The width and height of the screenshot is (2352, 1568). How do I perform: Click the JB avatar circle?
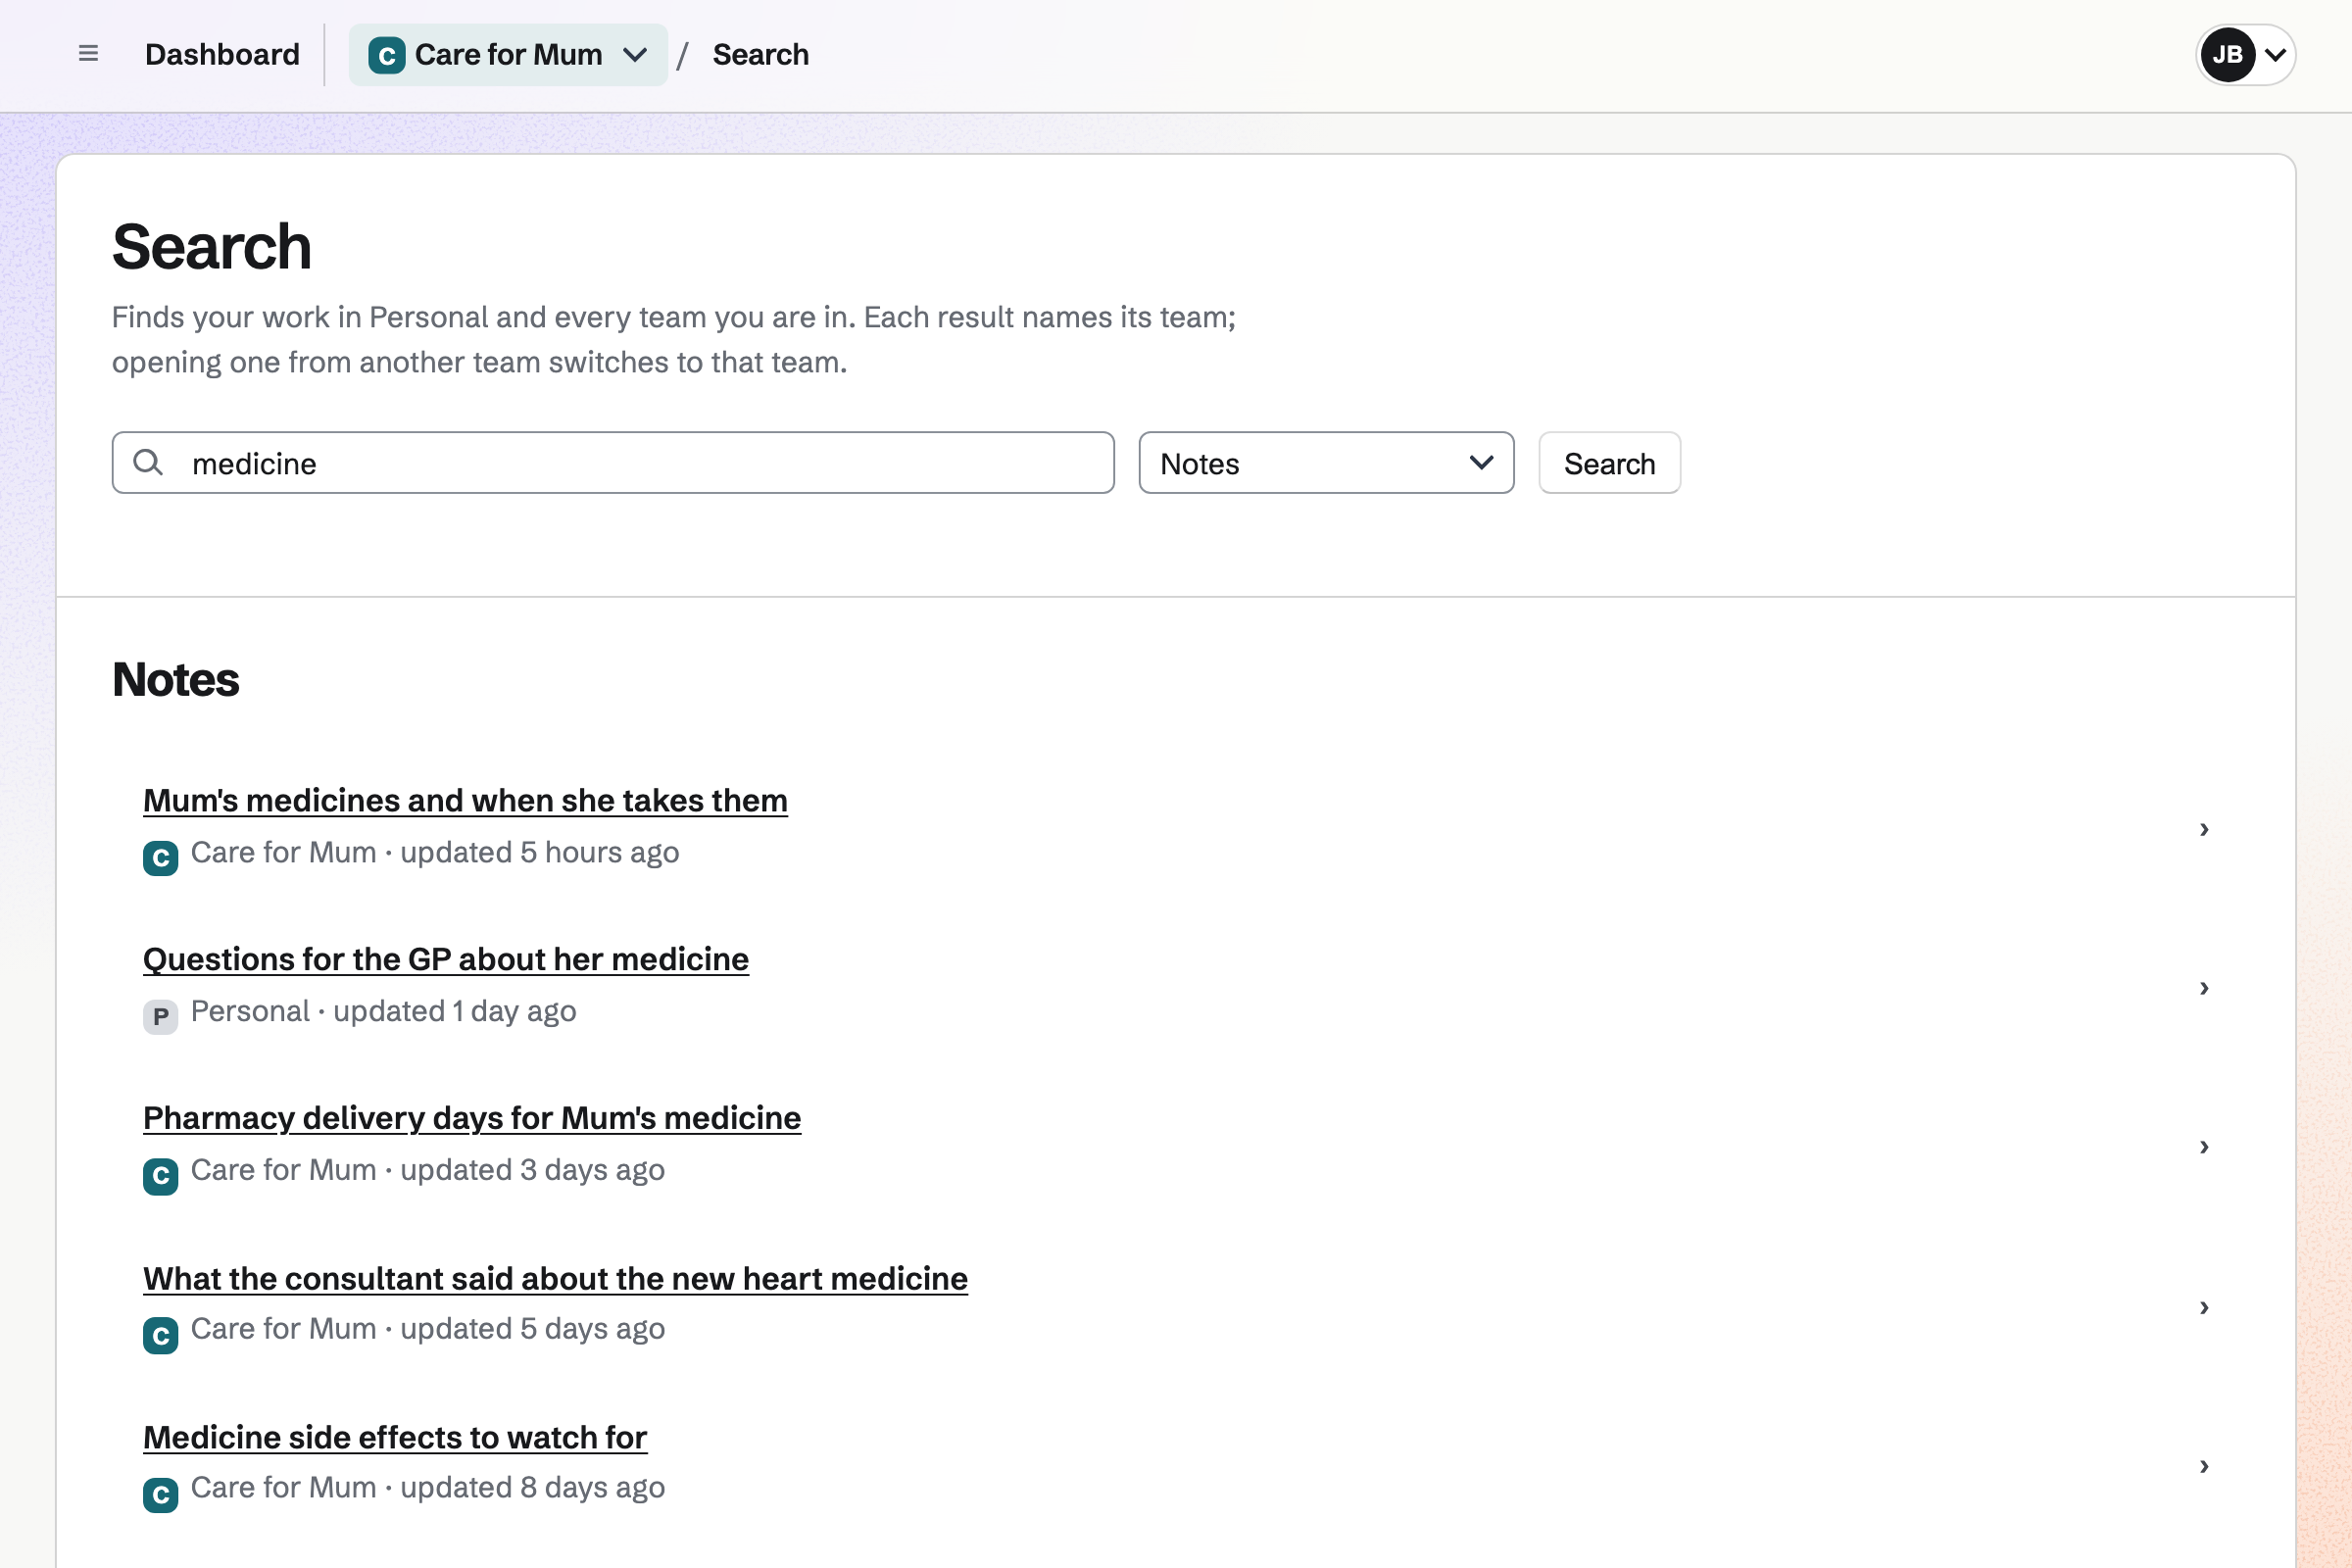2227,55
